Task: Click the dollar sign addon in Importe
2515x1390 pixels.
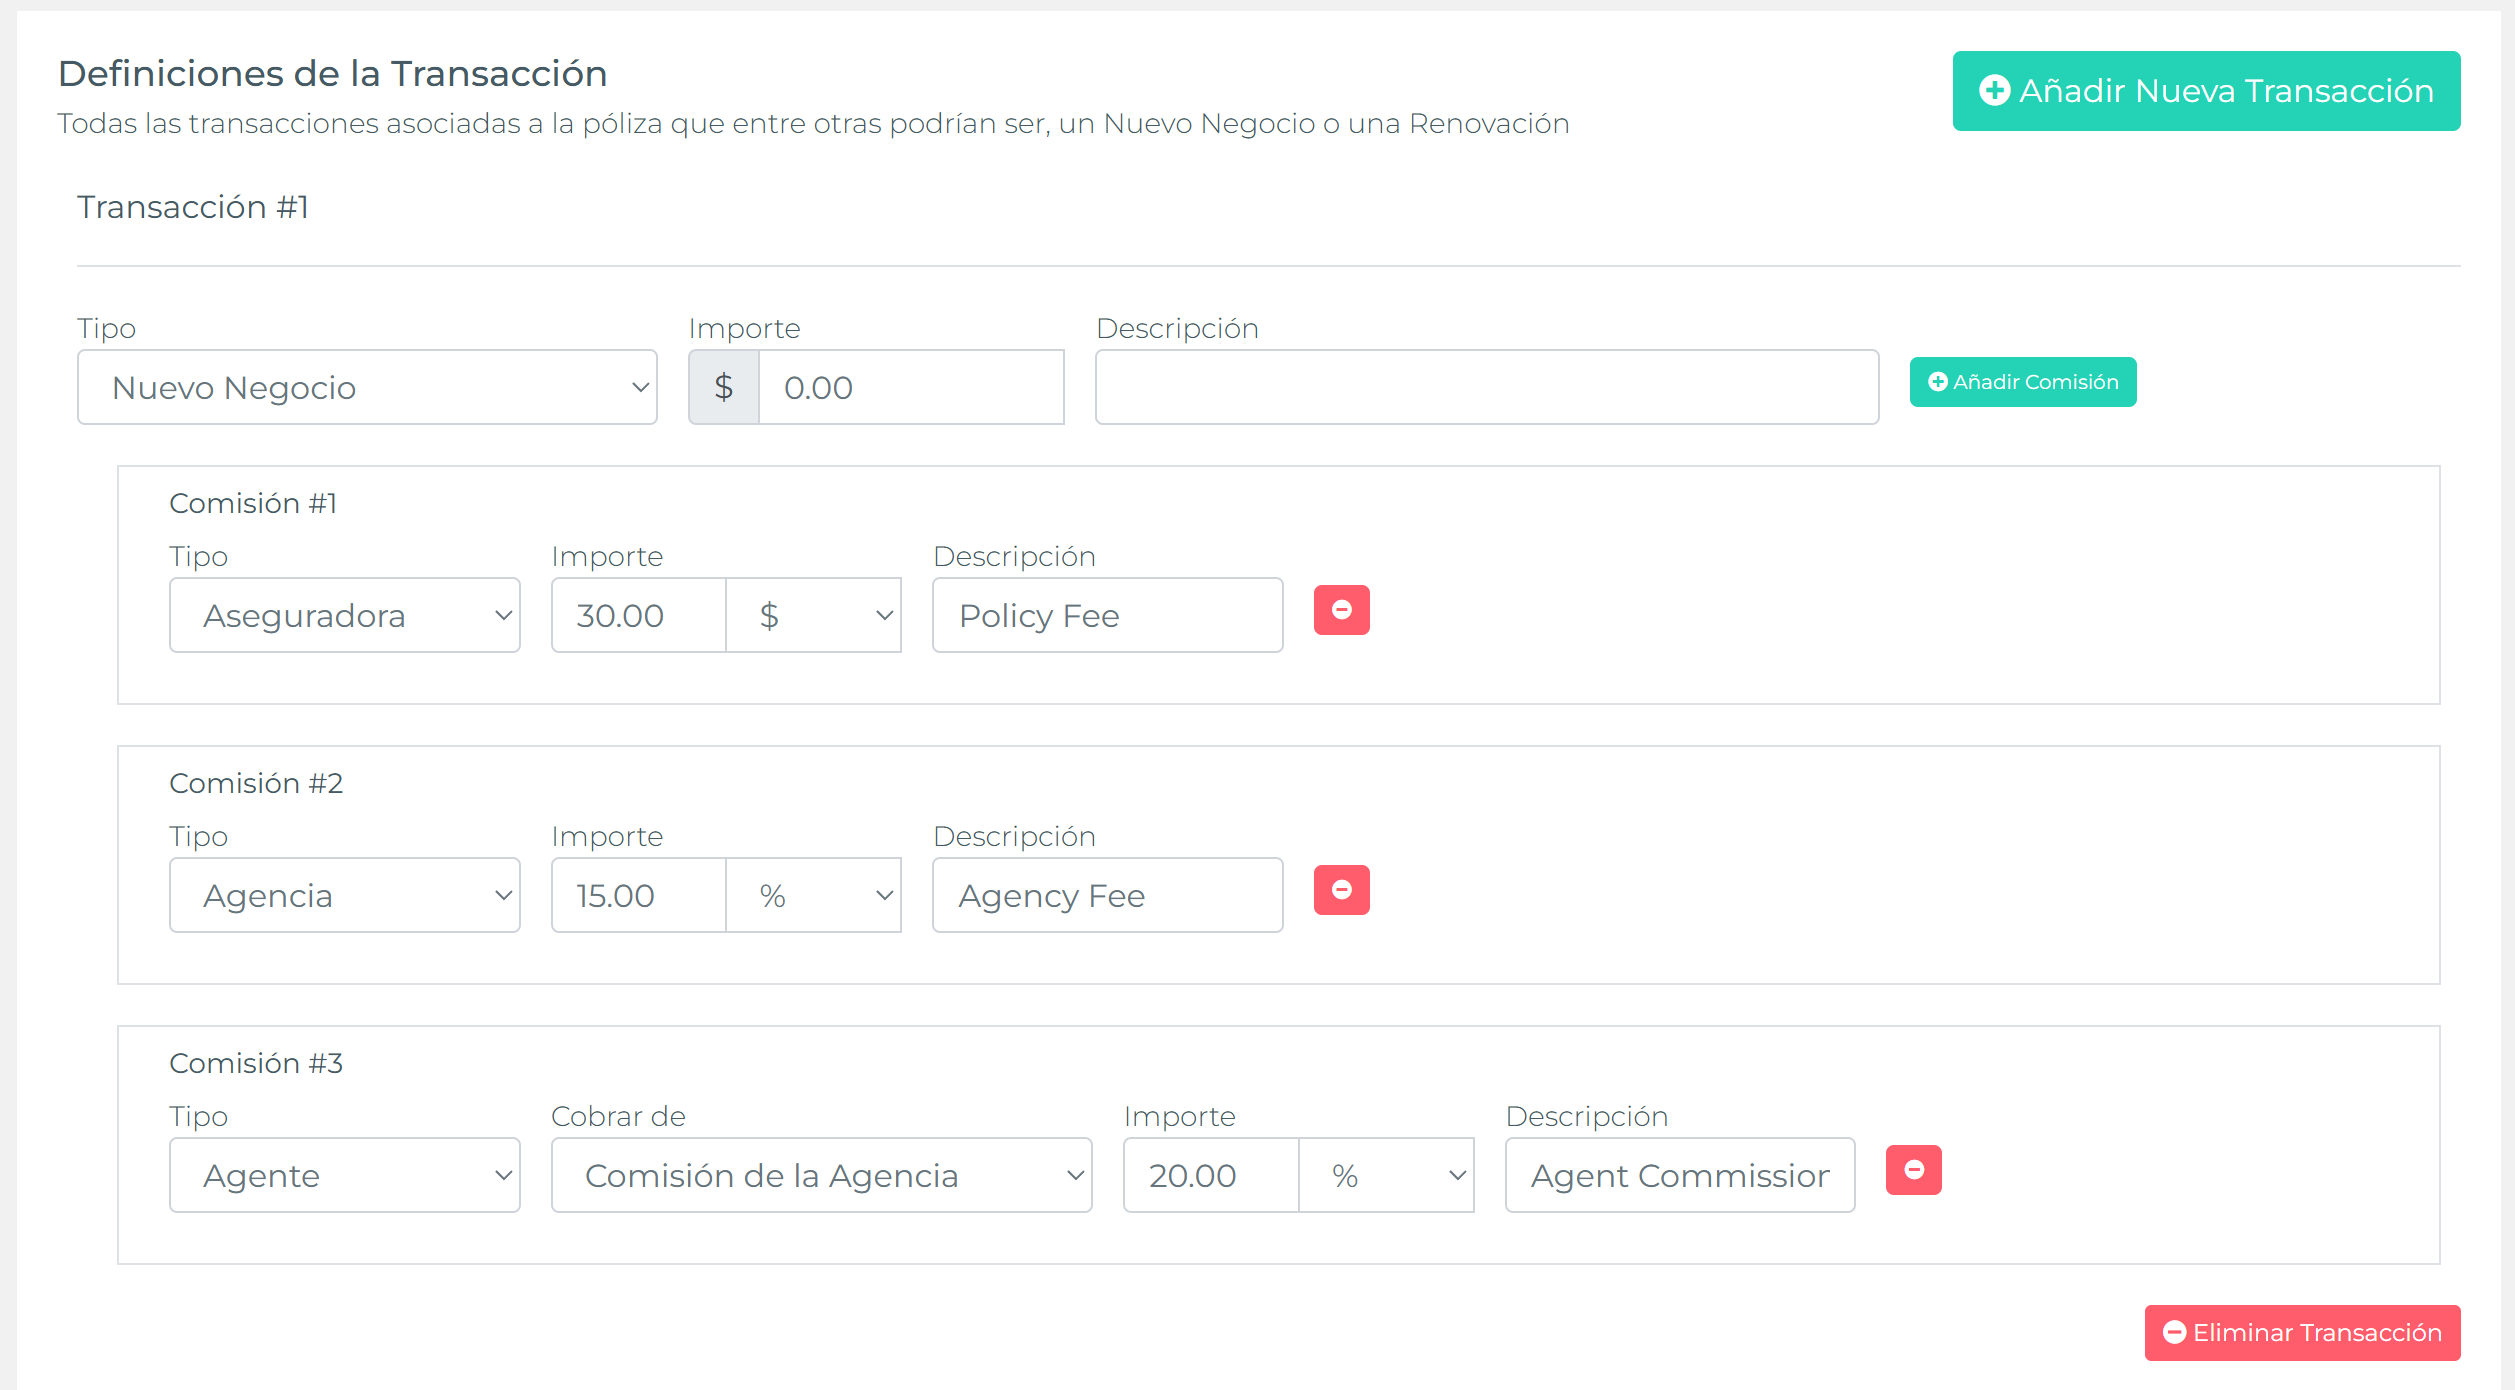Action: [723, 388]
